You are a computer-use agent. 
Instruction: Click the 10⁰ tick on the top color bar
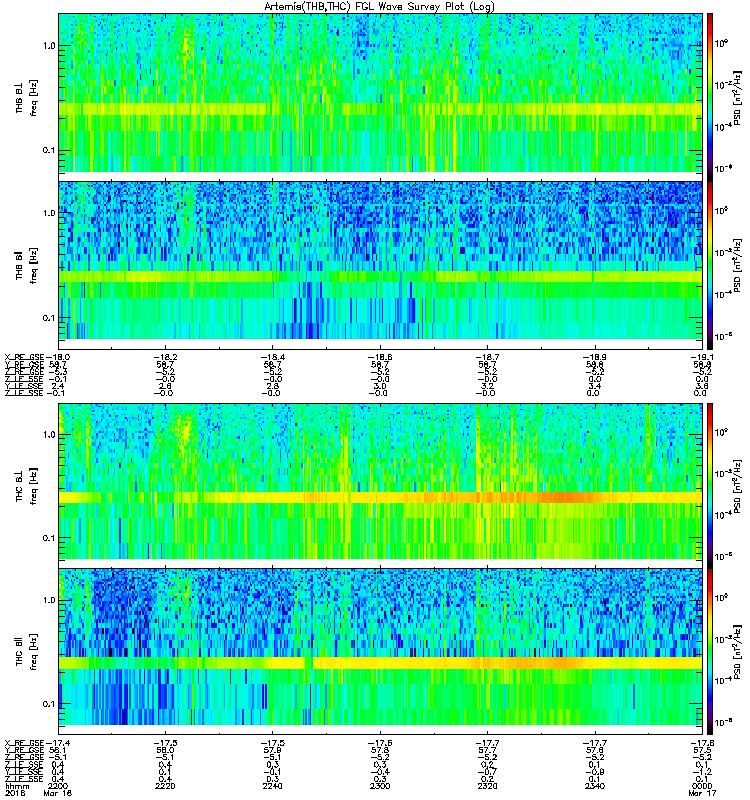coord(721,43)
